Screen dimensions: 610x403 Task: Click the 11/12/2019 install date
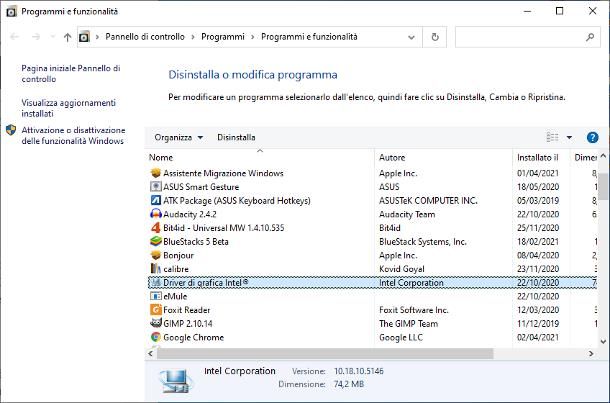click(538, 324)
